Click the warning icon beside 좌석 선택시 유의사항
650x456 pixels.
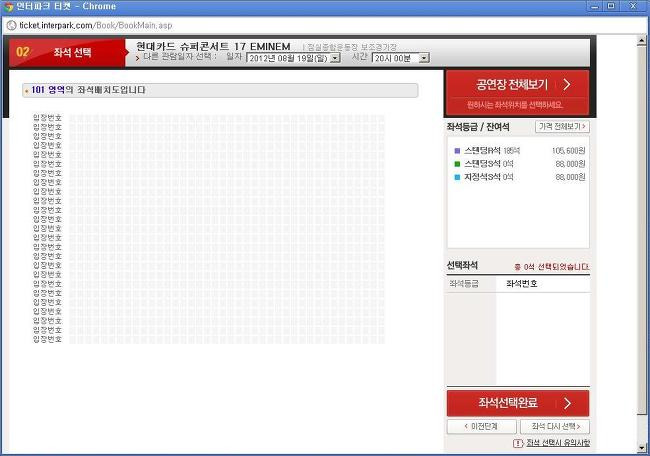[x=518, y=444]
